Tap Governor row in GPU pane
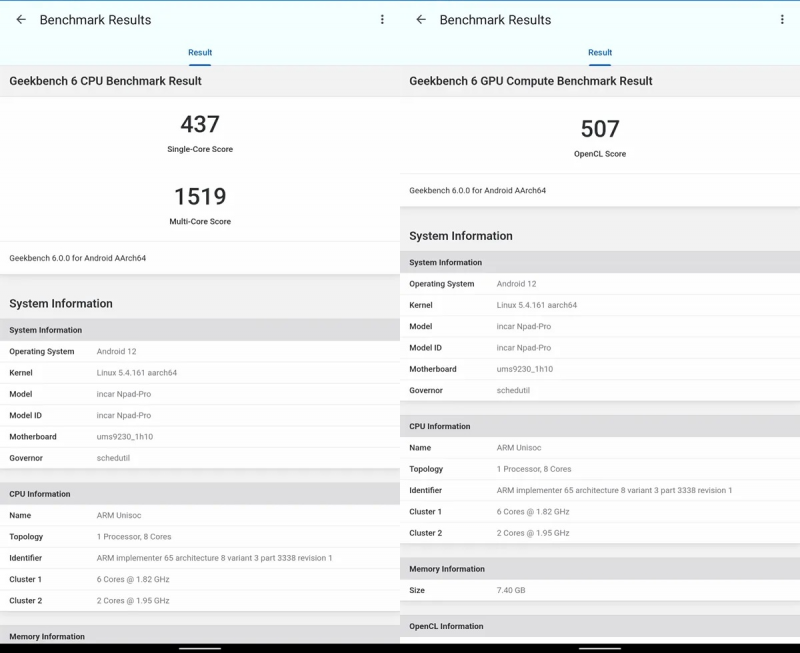The image size is (800, 653). (x=600, y=390)
